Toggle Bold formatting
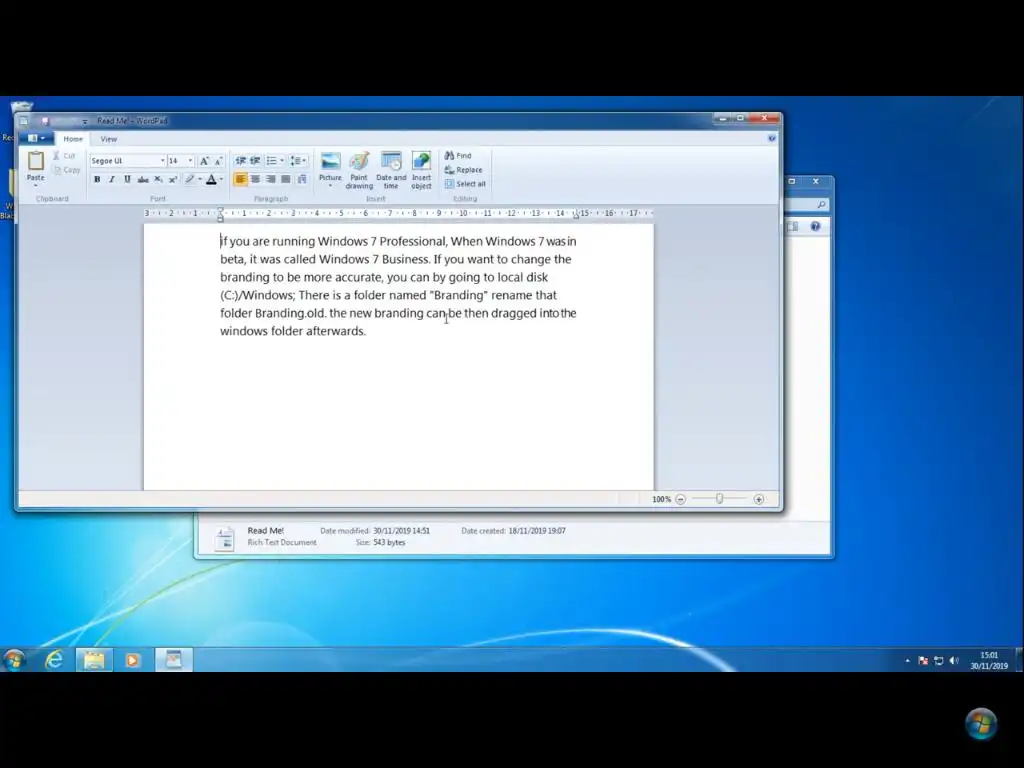 click(x=97, y=180)
